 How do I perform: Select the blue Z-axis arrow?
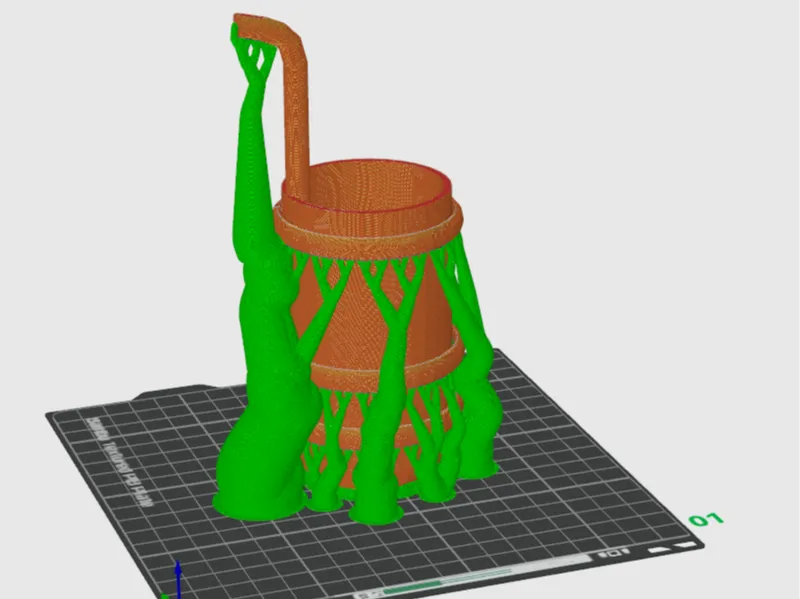(178, 579)
